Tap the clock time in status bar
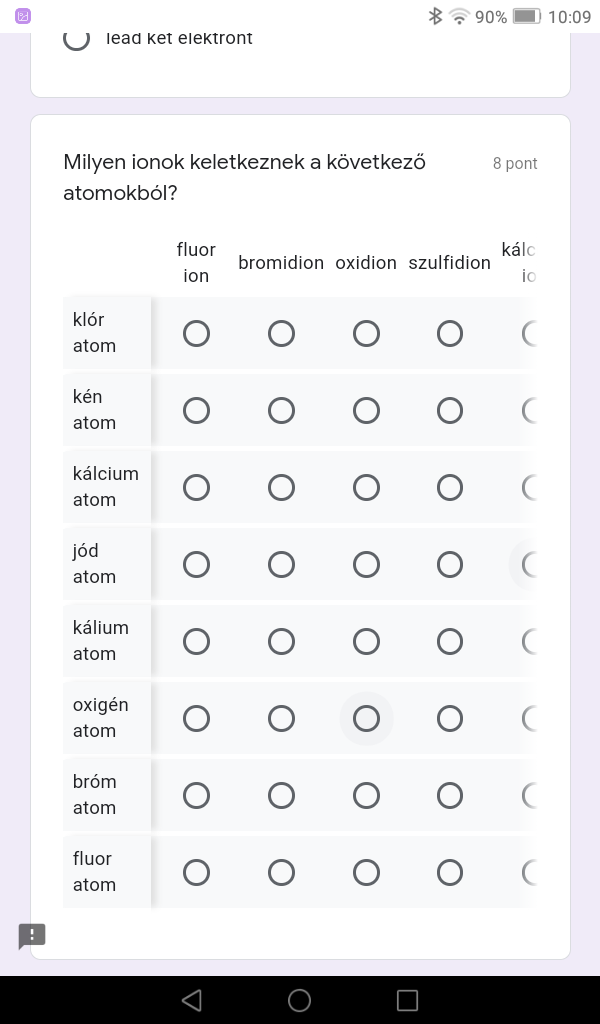This screenshot has height=1024, width=600. click(x=570, y=16)
